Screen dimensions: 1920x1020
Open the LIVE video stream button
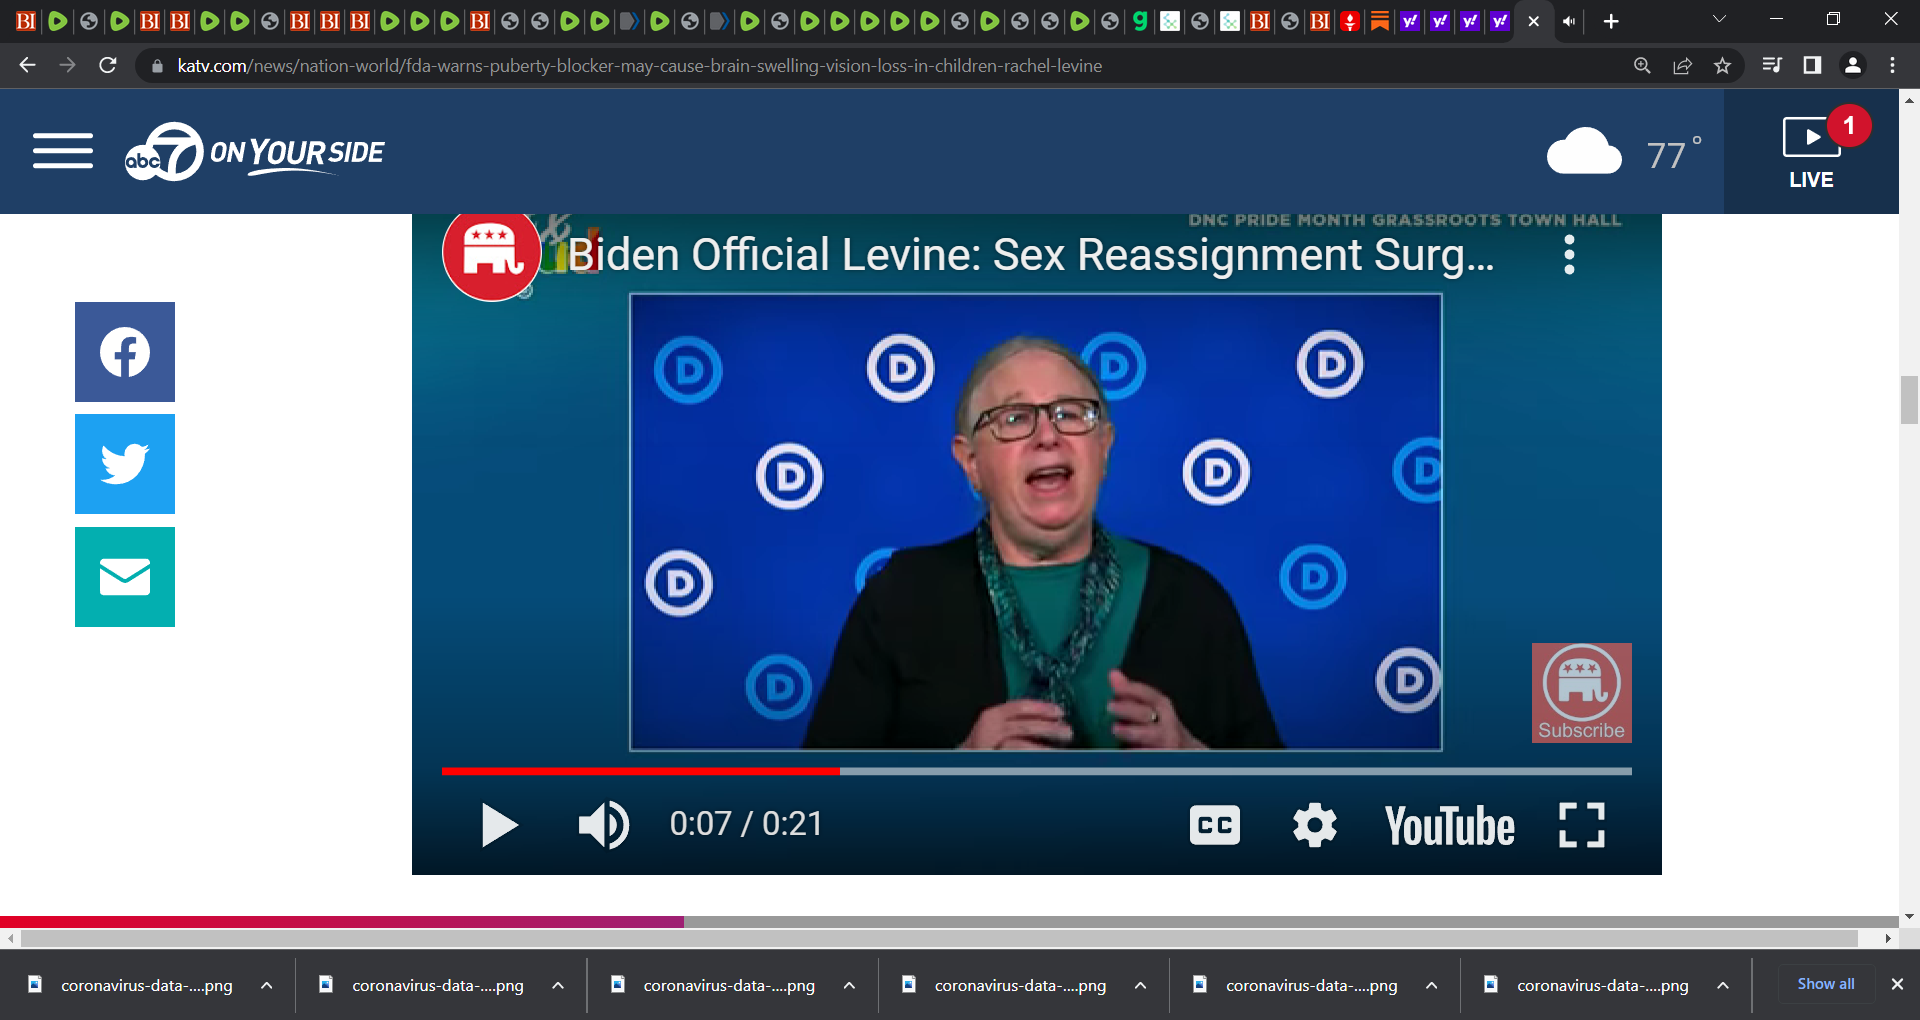coord(1811,151)
